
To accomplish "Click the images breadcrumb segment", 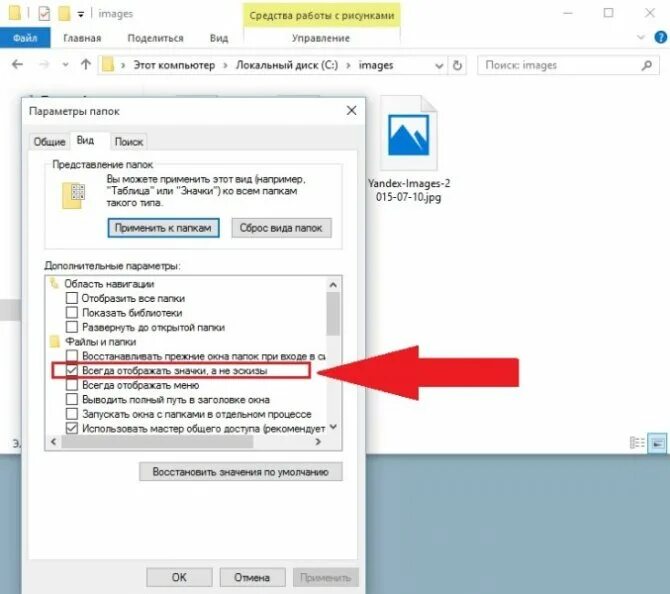I will pos(376,65).
